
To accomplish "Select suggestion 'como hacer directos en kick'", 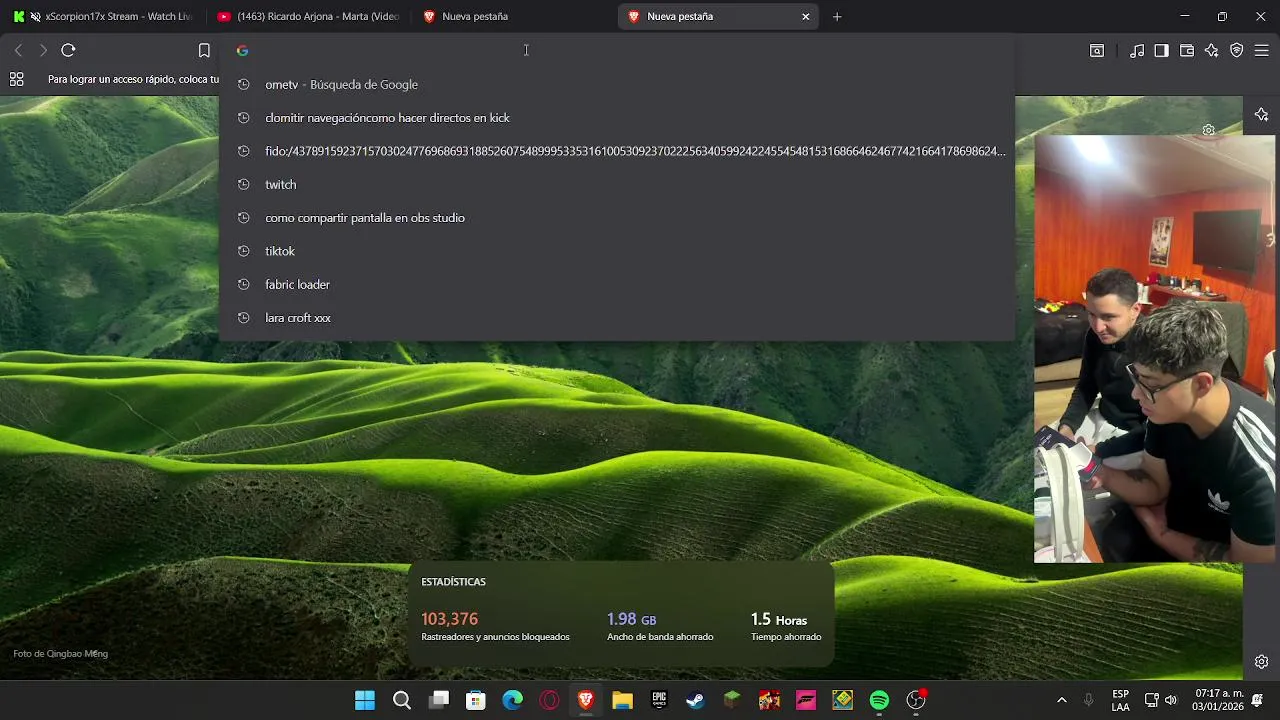I will (617, 118).
